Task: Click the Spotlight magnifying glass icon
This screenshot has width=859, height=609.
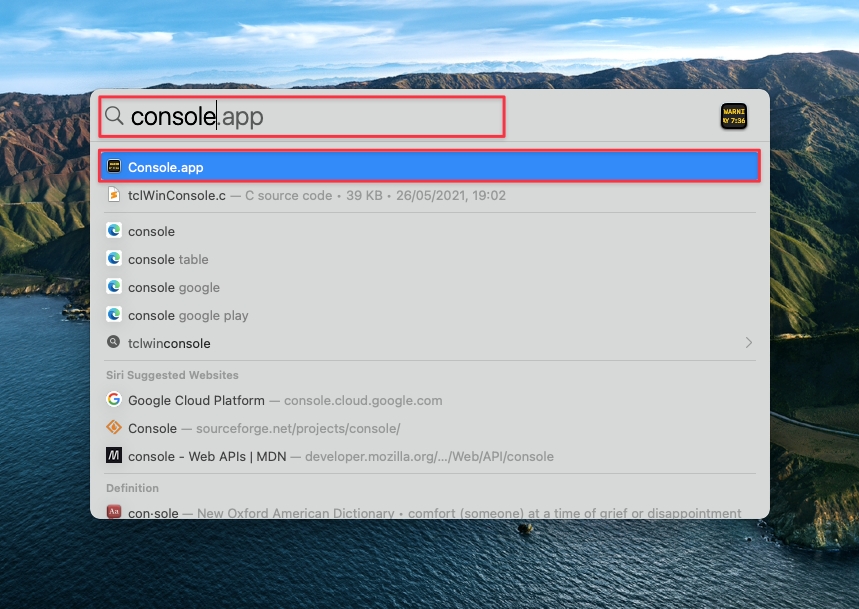Action: (x=114, y=116)
